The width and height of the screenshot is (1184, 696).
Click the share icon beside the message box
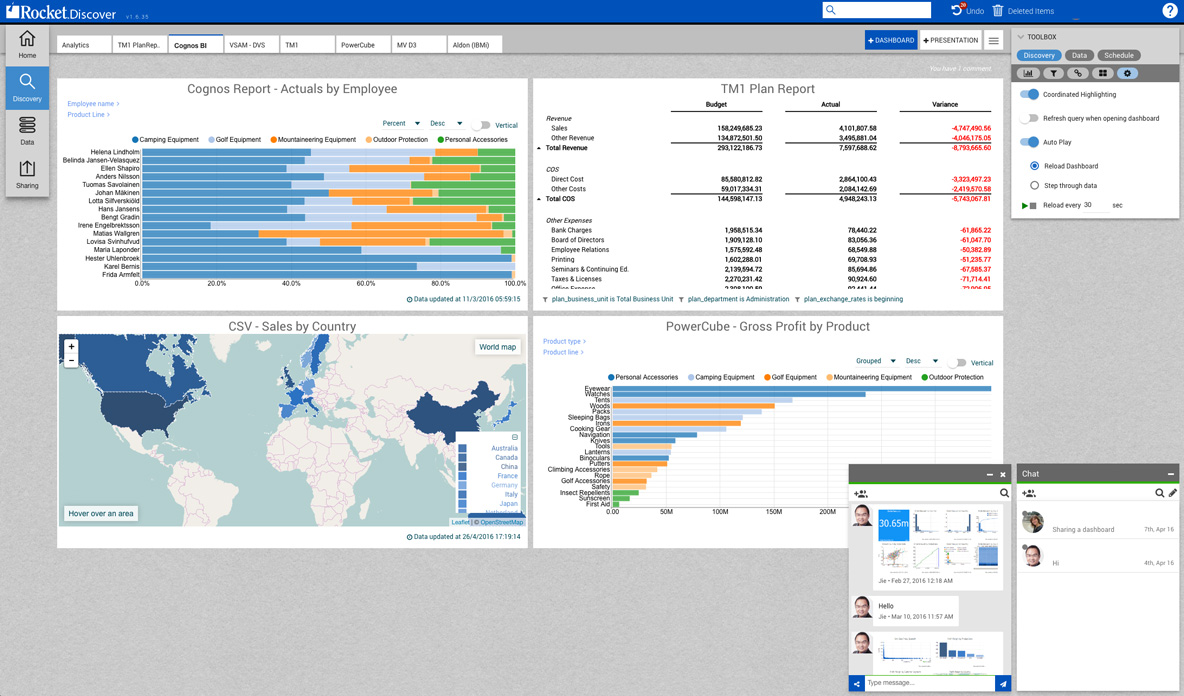(x=856, y=684)
